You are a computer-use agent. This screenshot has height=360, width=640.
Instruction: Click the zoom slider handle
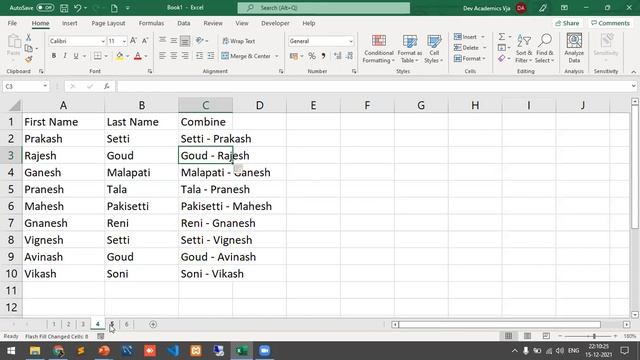click(594, 336)
